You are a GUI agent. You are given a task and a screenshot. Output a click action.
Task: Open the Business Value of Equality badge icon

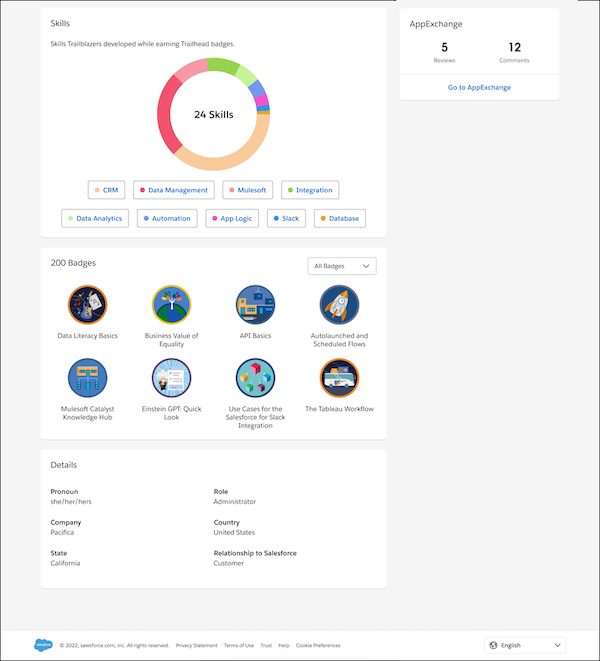pos(172,305)
